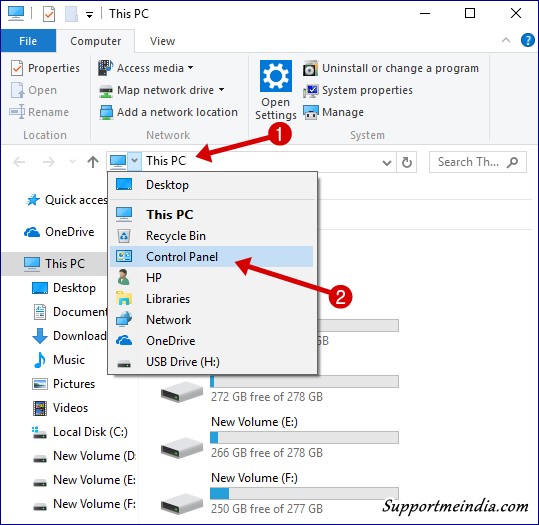Viewport: 539px width, 525px height.
Task: Click the Music note icon in sidebar
Action: pos(40,360)
